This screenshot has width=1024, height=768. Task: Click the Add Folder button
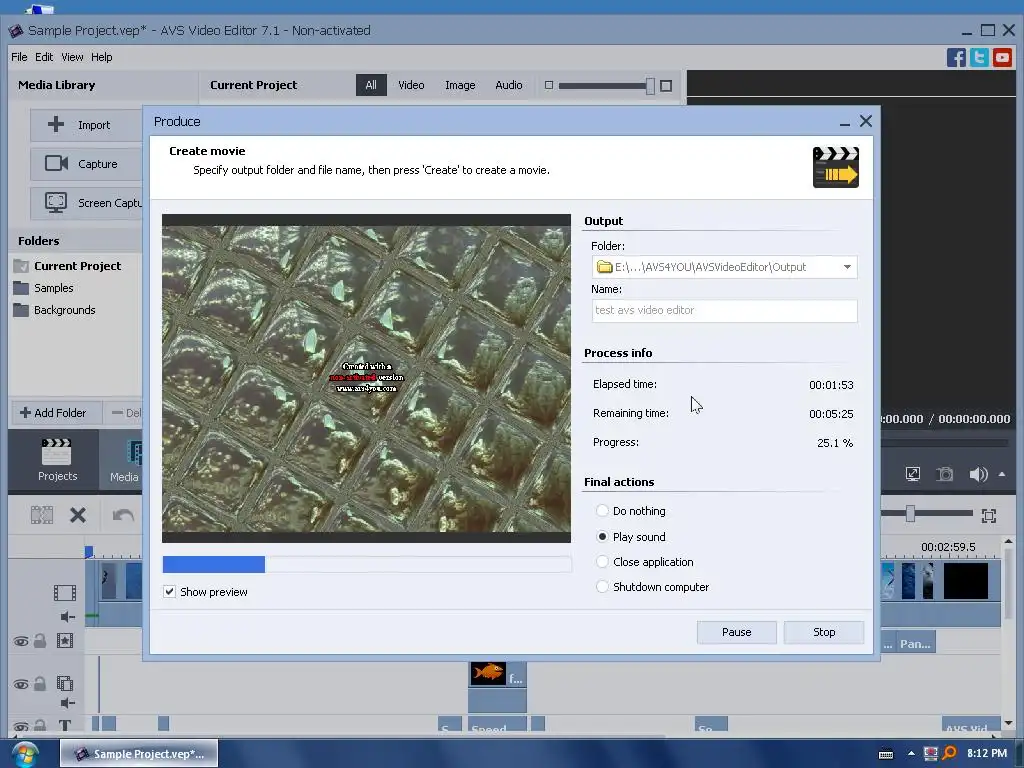[x=55, y=413]
